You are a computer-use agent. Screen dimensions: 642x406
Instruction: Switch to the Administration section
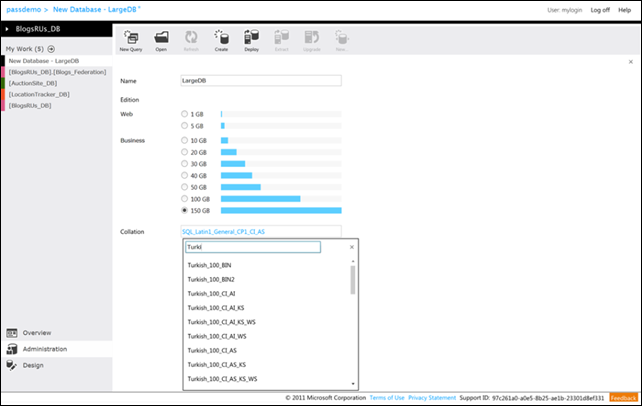point(57,349)
